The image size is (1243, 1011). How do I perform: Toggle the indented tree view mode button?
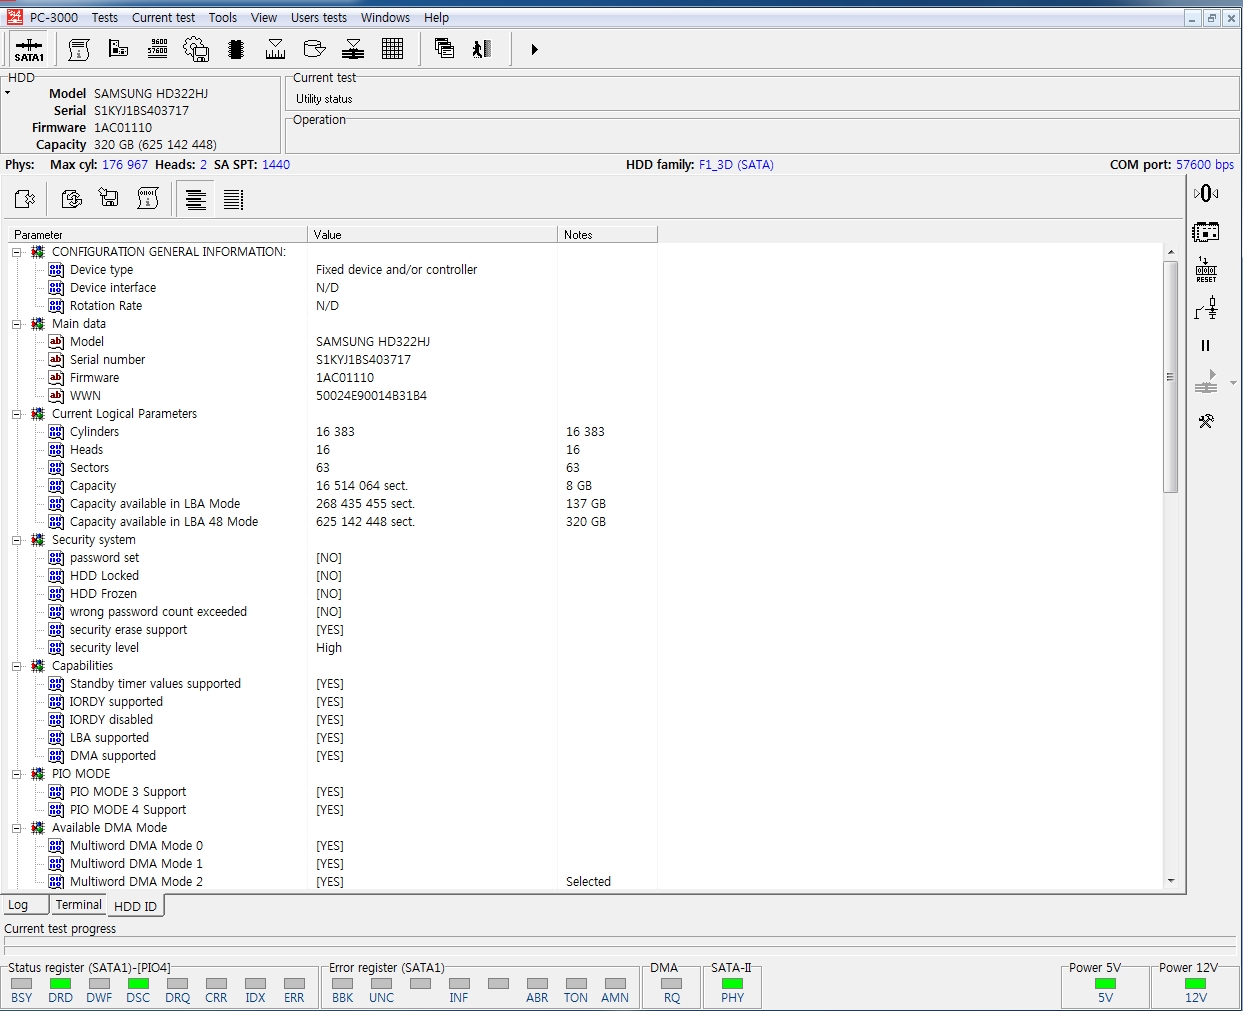pos(196,200)
